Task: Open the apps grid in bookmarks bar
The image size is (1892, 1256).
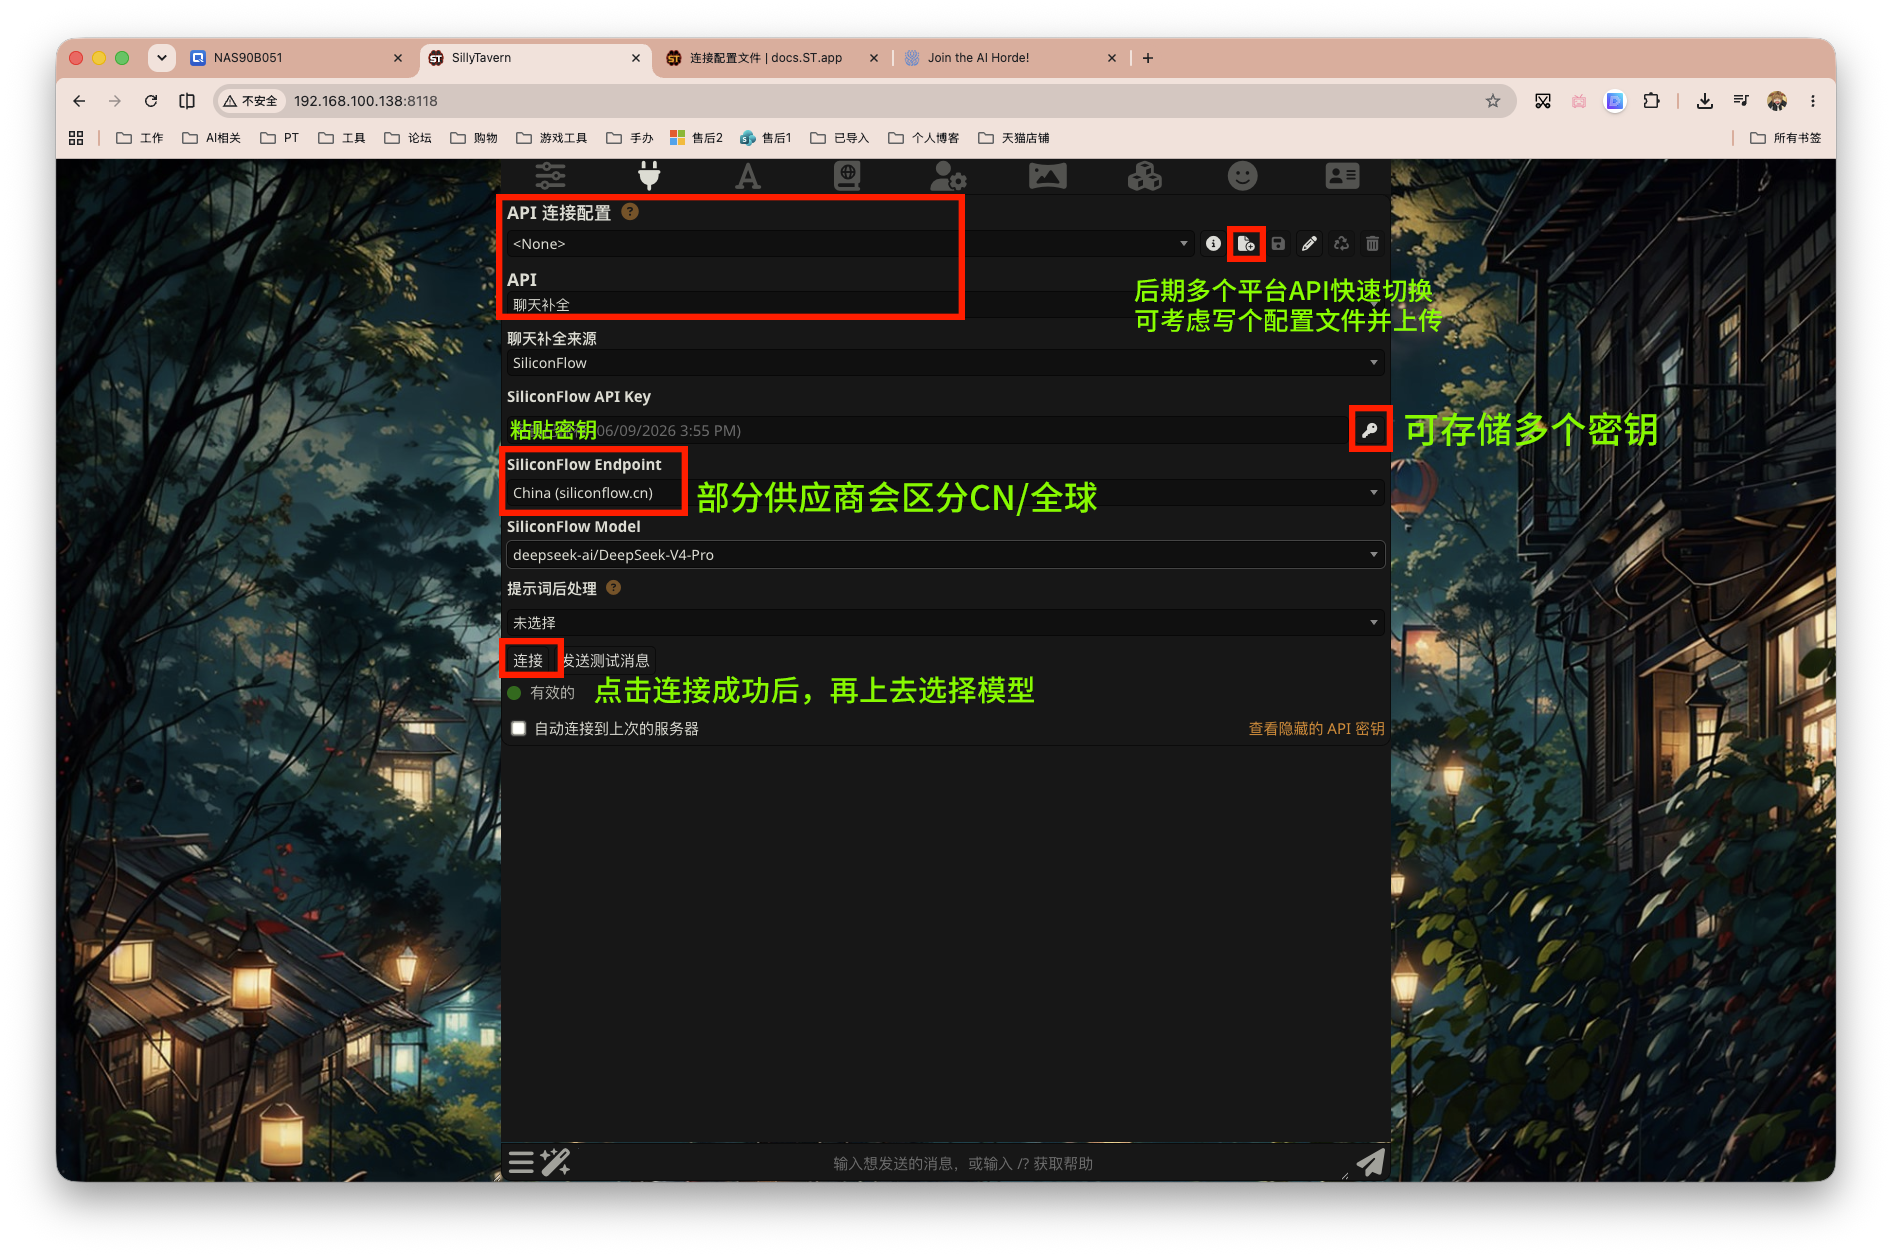Action: tap(76, 138)
